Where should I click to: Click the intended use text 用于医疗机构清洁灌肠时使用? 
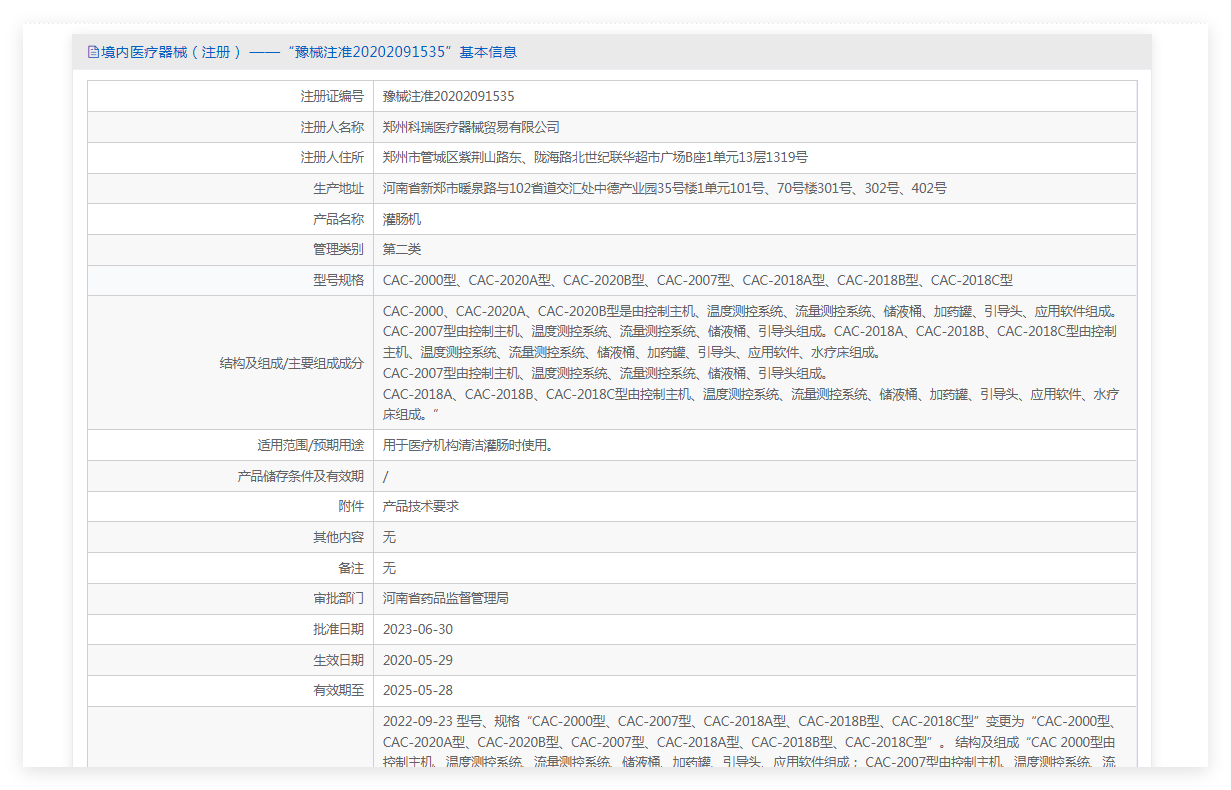468,445
